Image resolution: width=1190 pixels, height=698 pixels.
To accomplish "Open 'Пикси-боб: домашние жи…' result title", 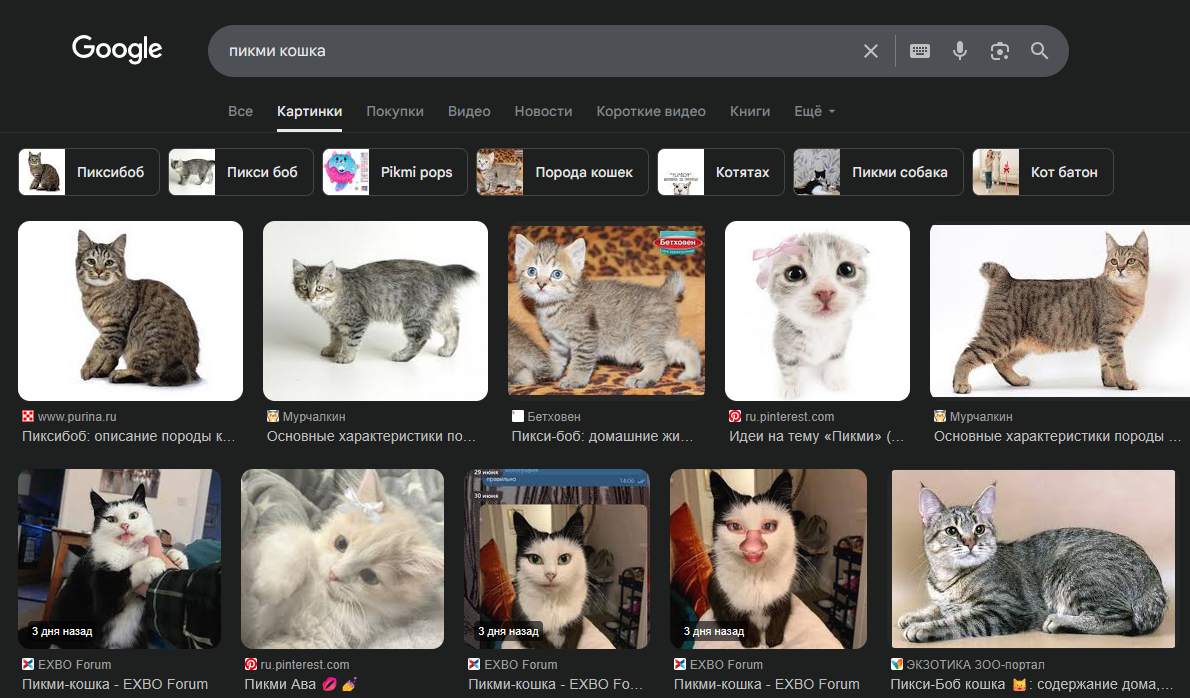I will pyautogui.click(x=603, y=436).
